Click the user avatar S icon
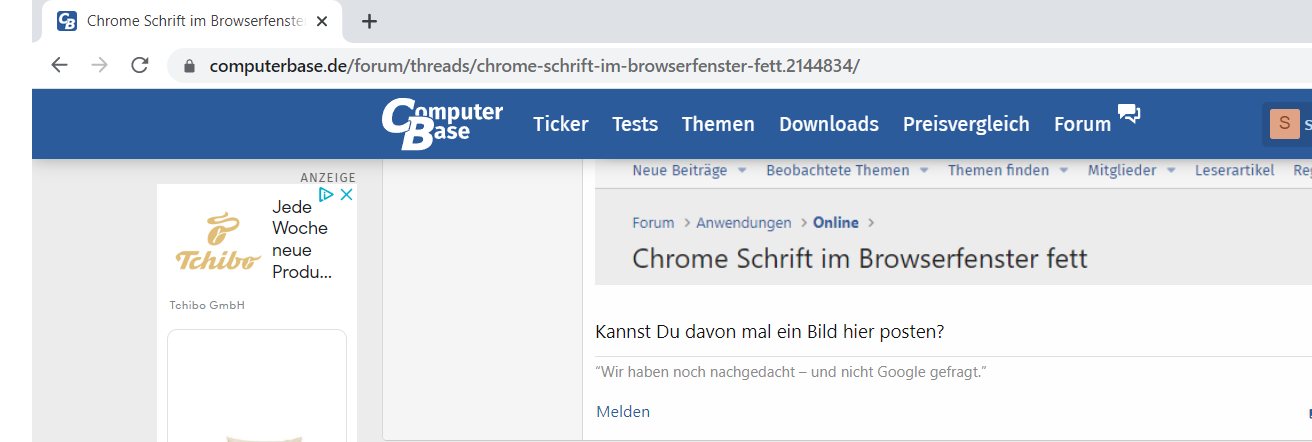Viewport: 1312px width, 442px height. pyautogui.click(x=1285, y=124)
